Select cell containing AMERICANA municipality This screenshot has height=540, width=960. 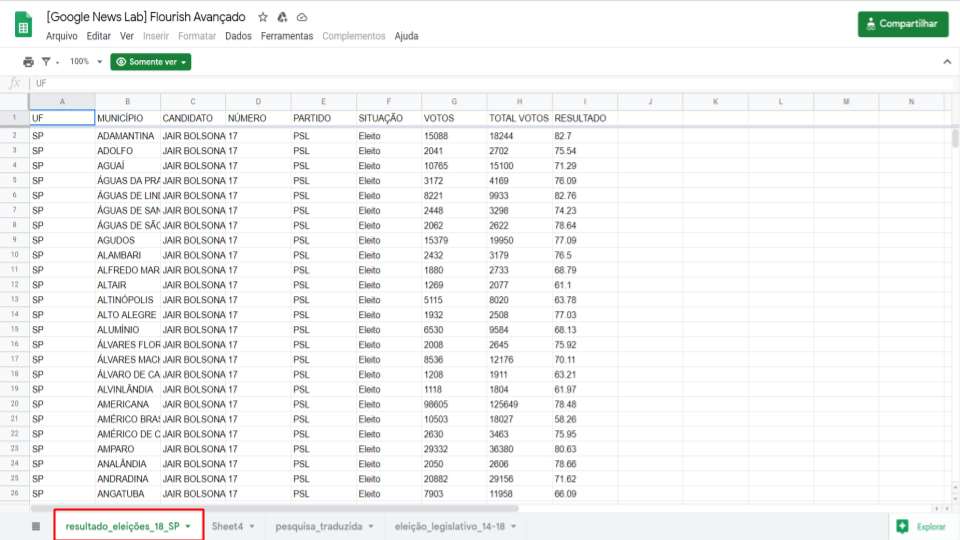coord(127,404)
